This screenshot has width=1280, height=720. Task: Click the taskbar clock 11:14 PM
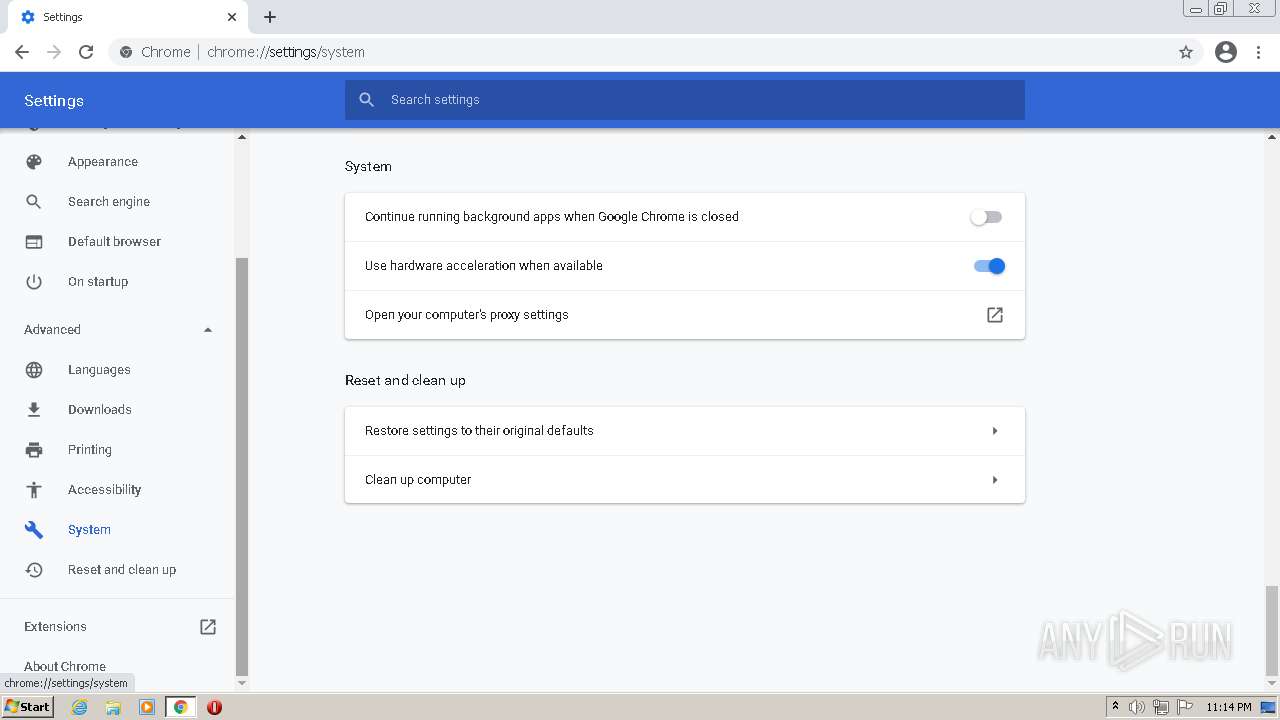pyautogui.click(x=1229, y=707)
